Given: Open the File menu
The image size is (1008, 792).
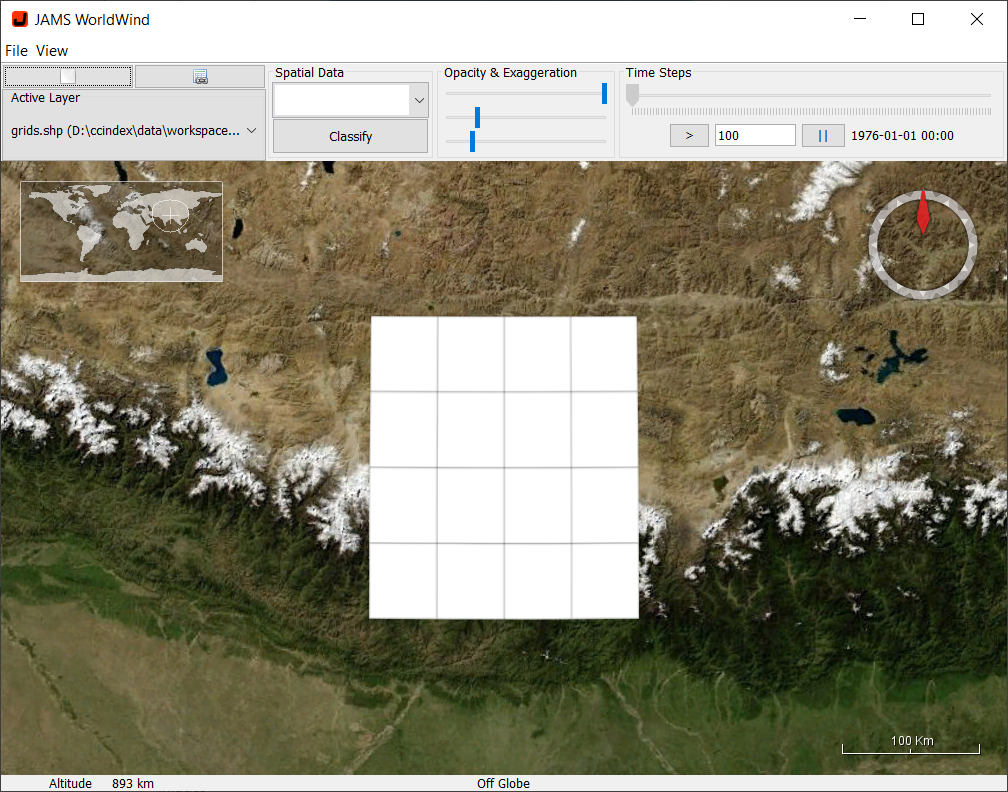Looking at the screenshot, I should click(x=16, y=51).
